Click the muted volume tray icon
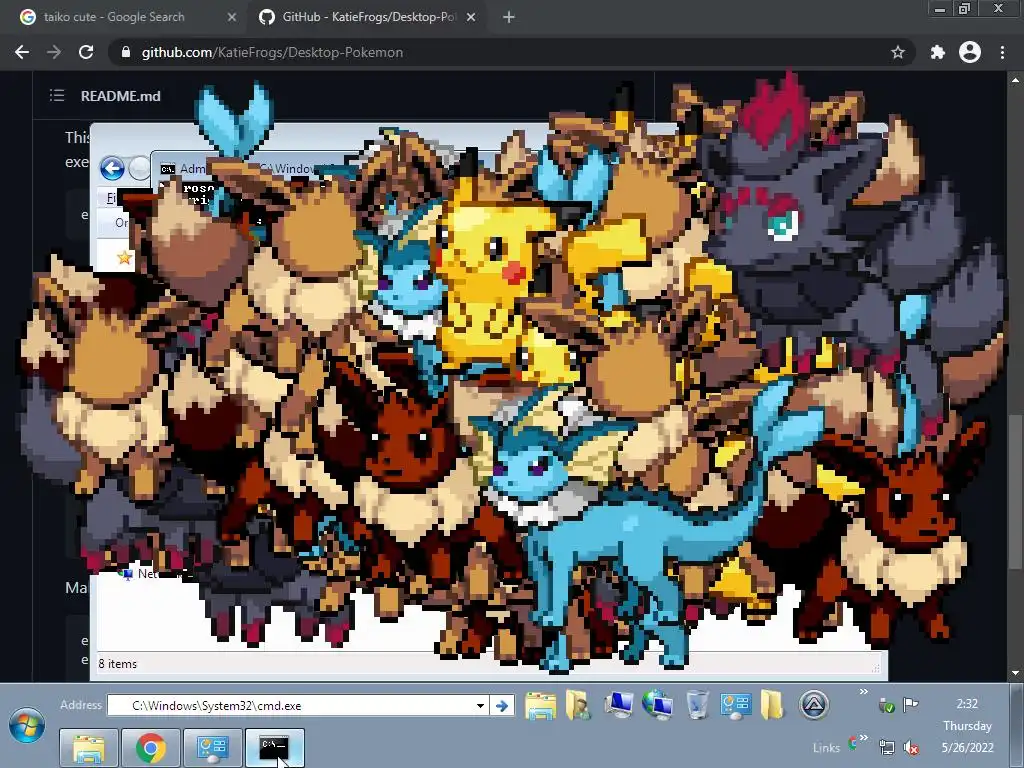This screenshot has height=768, width=1024. coord(910,747)
